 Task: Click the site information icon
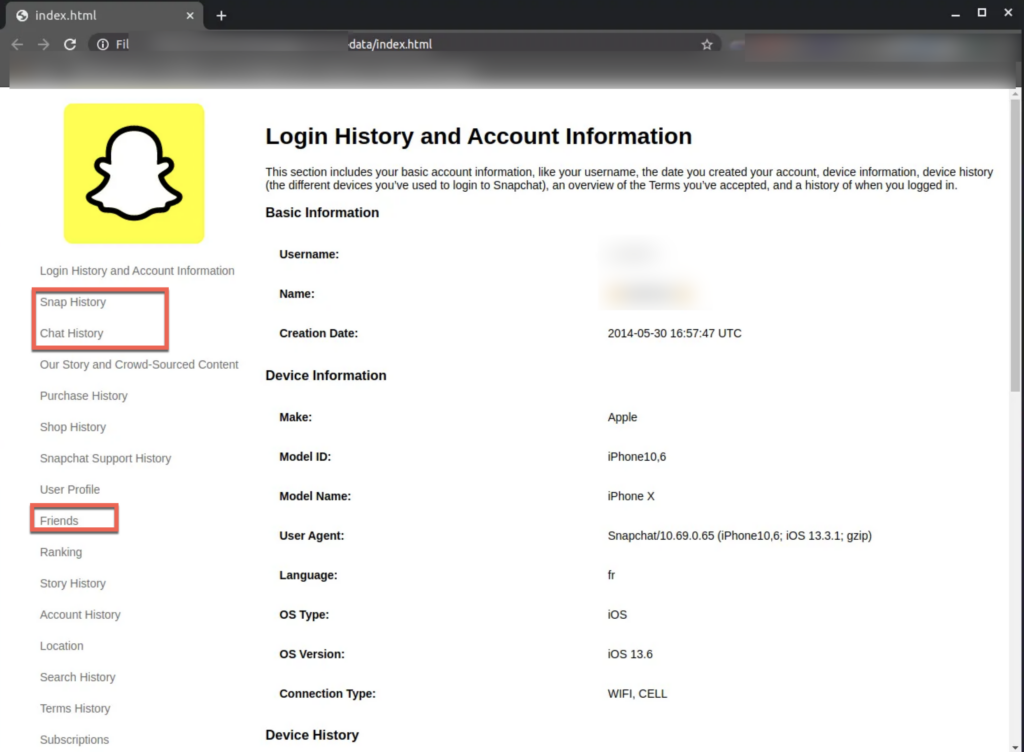click(102, 44)
